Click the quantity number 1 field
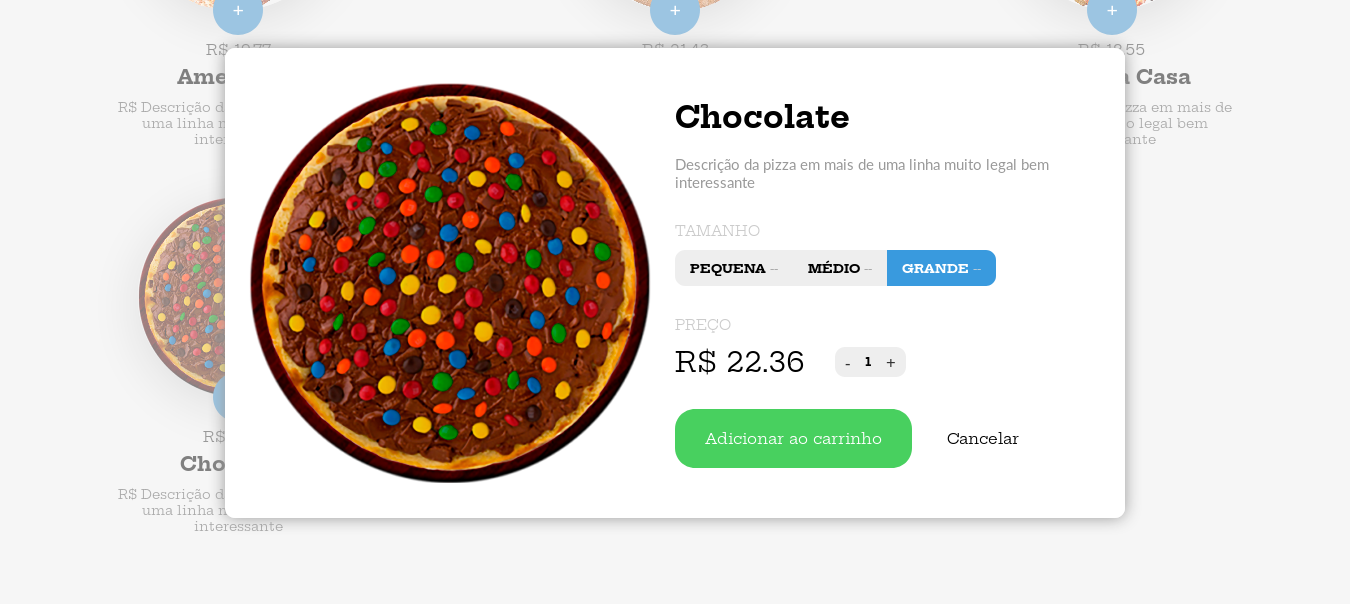The image size is (1350, 604). pos(868,362)
